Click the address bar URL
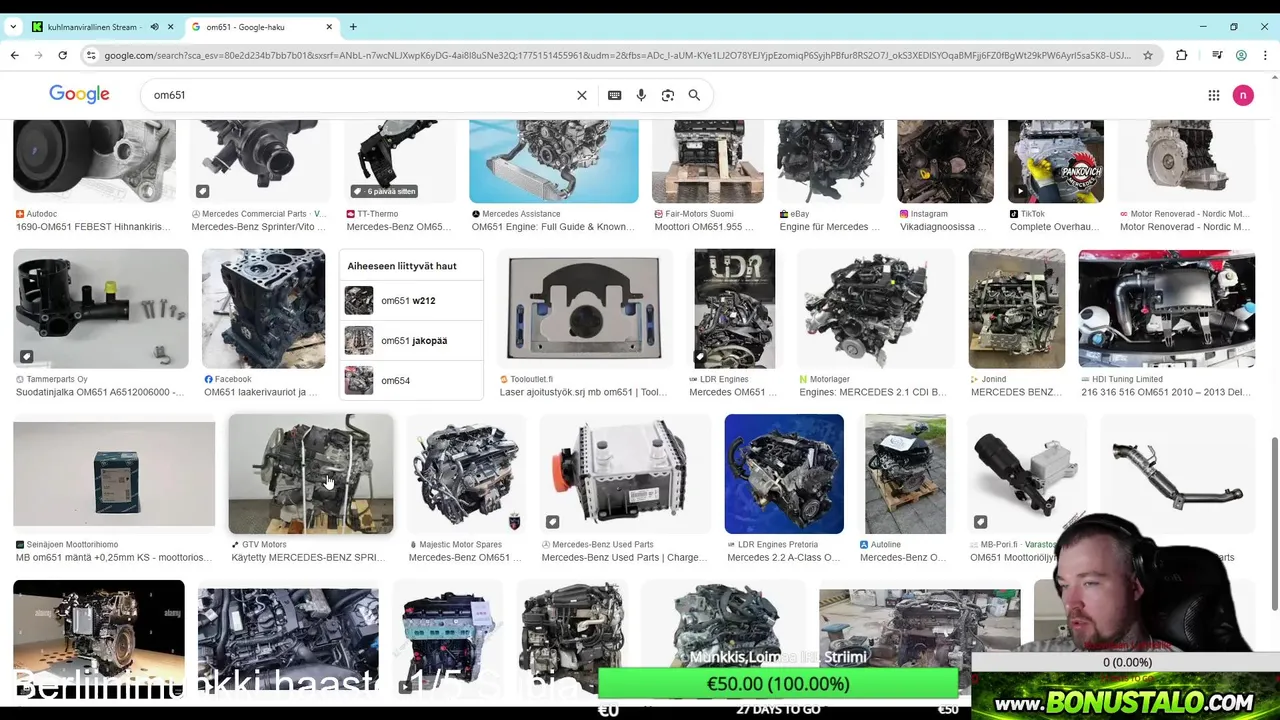 (x=618, y=55)
